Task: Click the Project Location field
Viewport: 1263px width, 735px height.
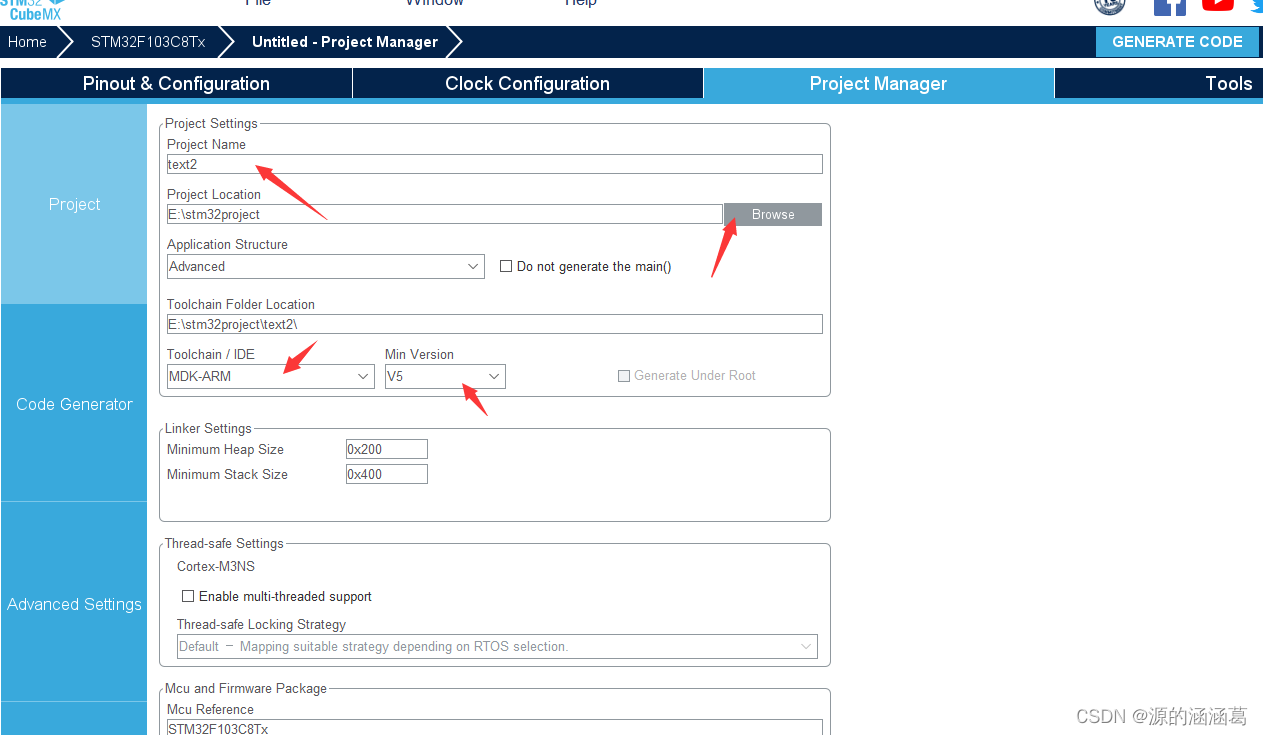Action: 445,214
